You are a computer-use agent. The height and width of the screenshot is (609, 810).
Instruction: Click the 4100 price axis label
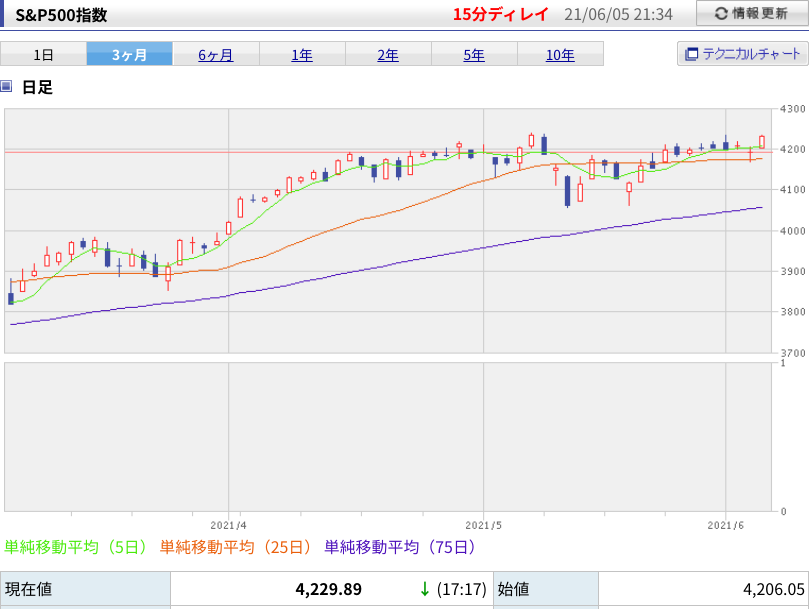[x=792, y=190]
